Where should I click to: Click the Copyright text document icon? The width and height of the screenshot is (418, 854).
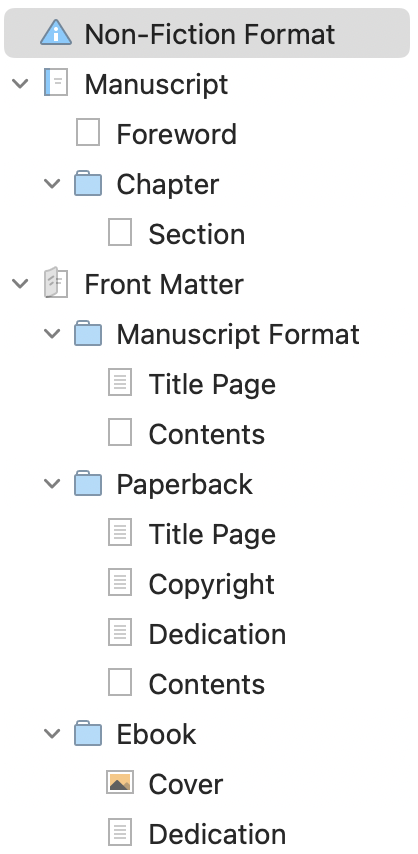coord(120,584)
